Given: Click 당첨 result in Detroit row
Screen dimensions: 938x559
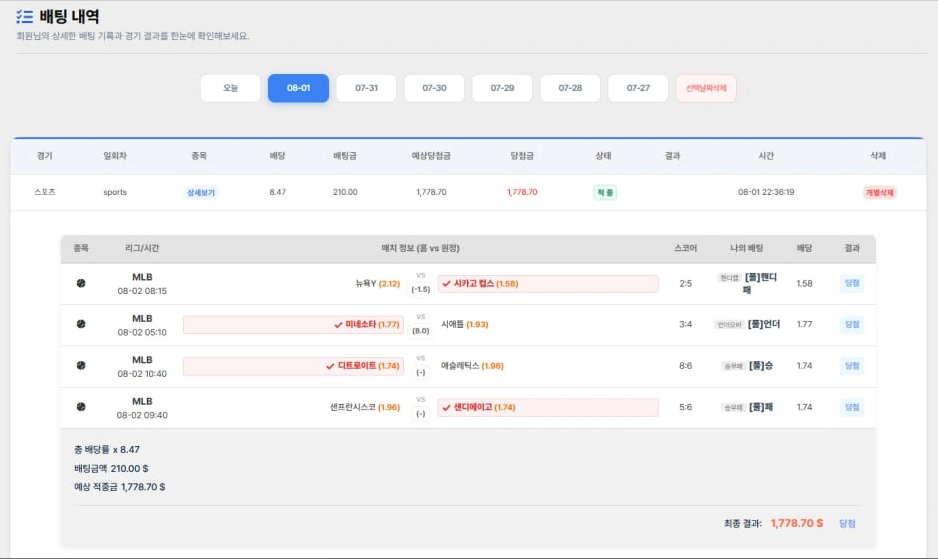Looking at the screenshot, I should [x=852, y=366].
